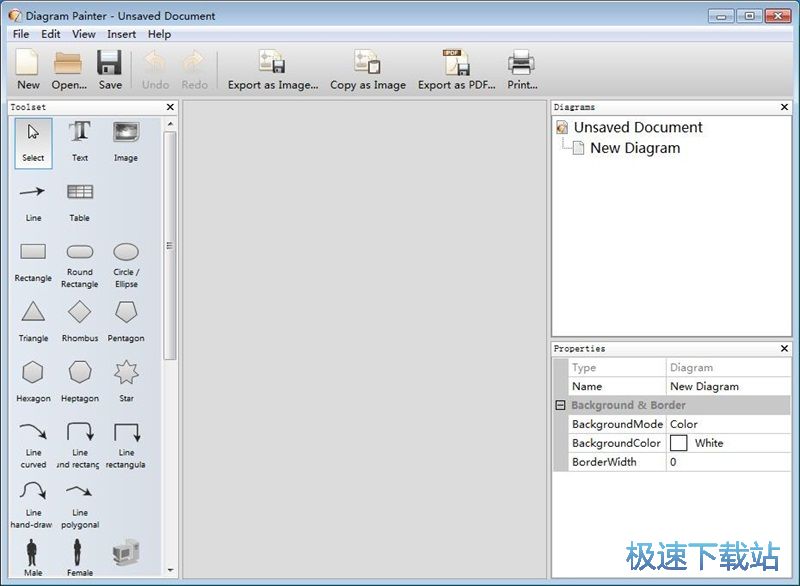Click Export as PDF... button
800x586 pixels.
pos(456,70)
